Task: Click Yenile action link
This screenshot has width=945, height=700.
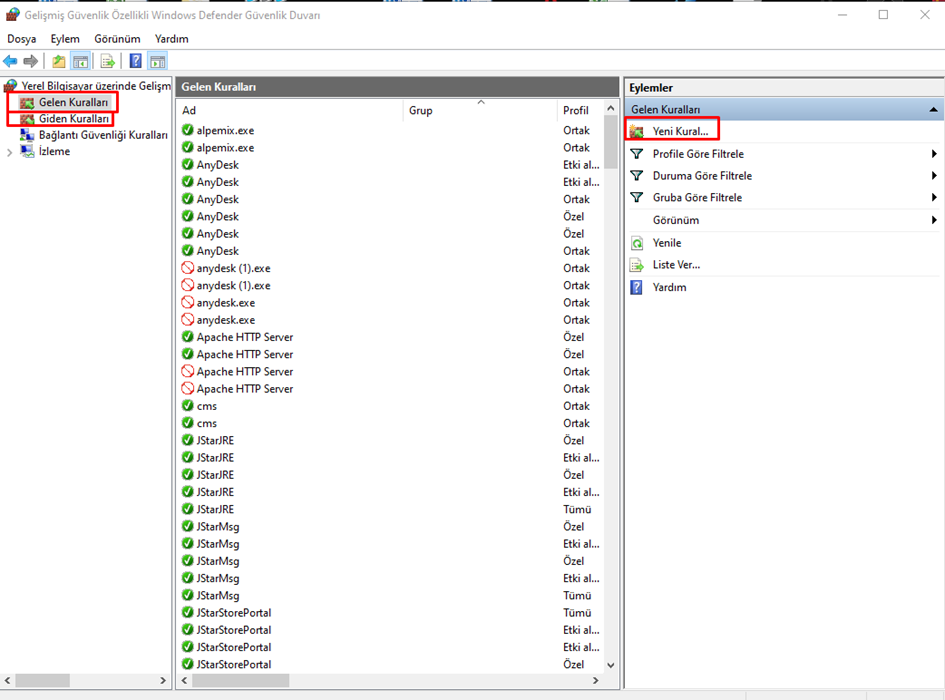Action: click(667, 243)
